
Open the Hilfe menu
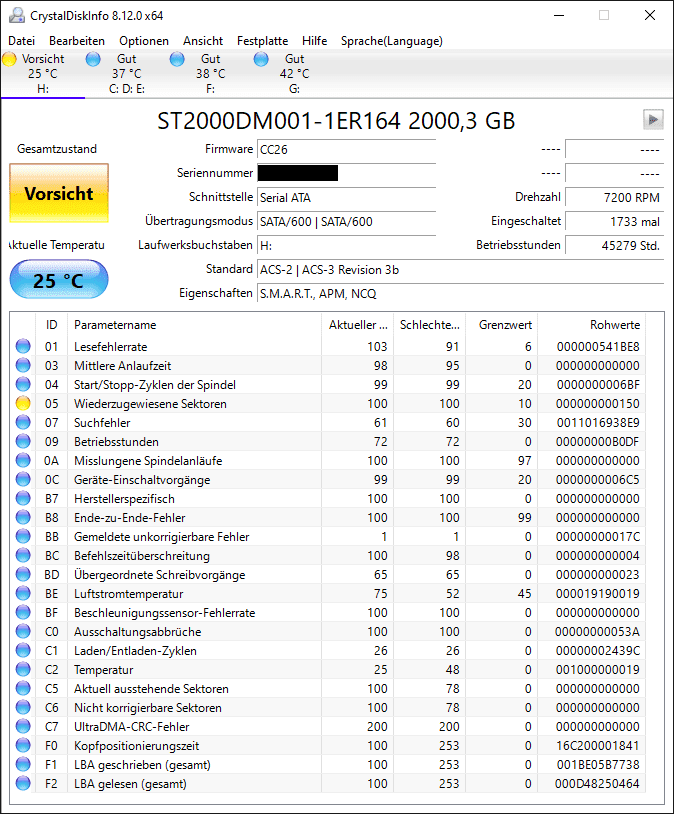(x=315, y=41)
